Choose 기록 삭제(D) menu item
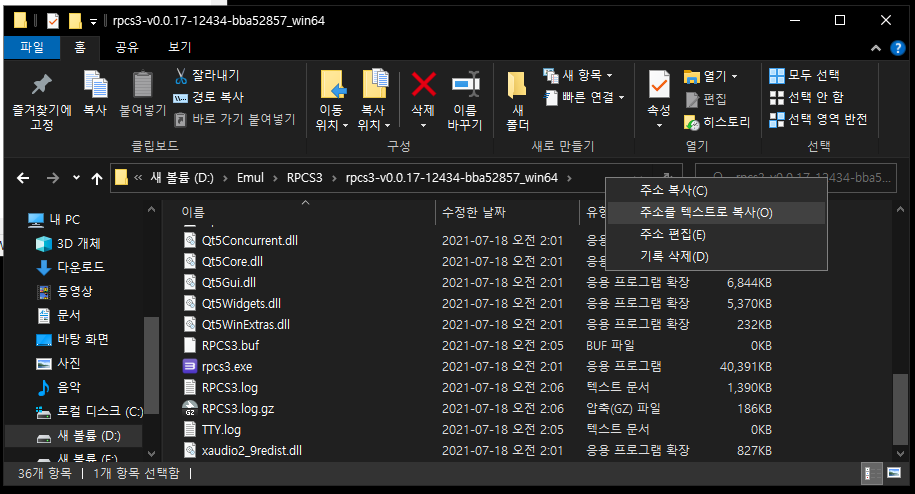Image resolution: width=915 pixels, height=494 pixels. click(716, 257)
